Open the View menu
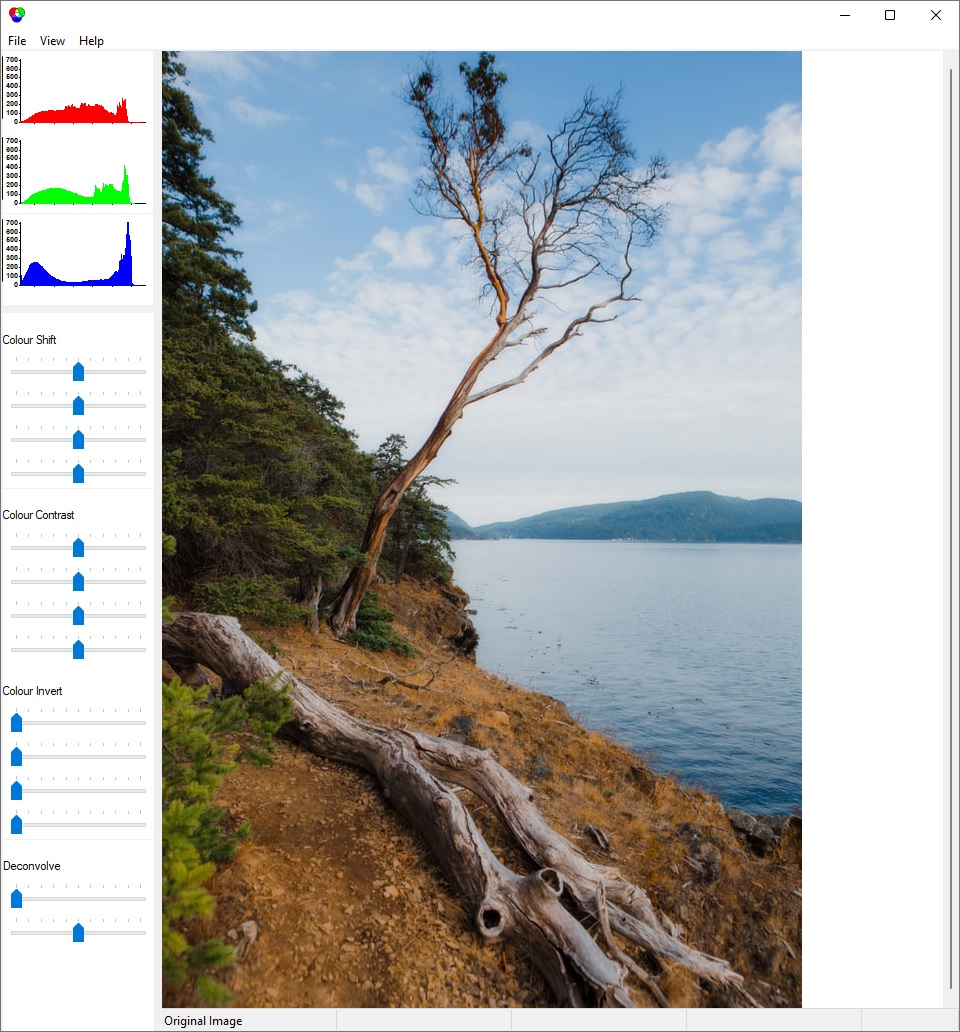Screen dimensions: 960x1032 tap(52, 41)
